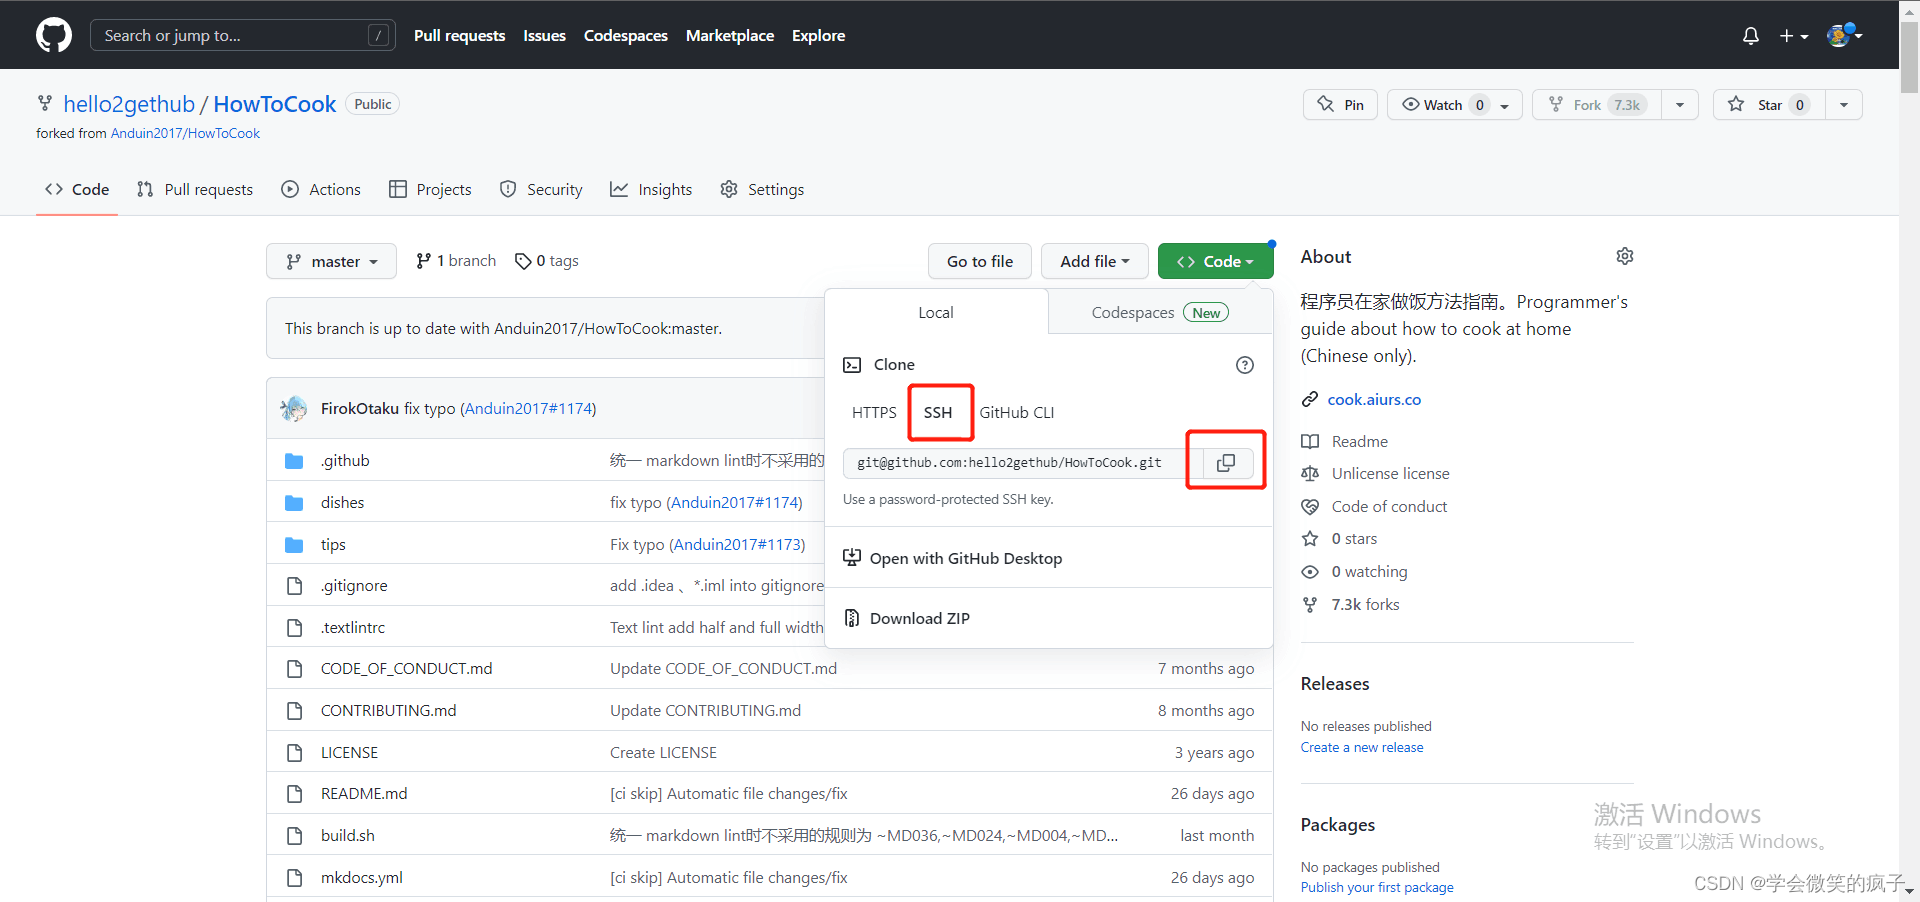Screen dimensions: 1920x902
Task: Toggle Watch on this repository
Action: 1455,105
